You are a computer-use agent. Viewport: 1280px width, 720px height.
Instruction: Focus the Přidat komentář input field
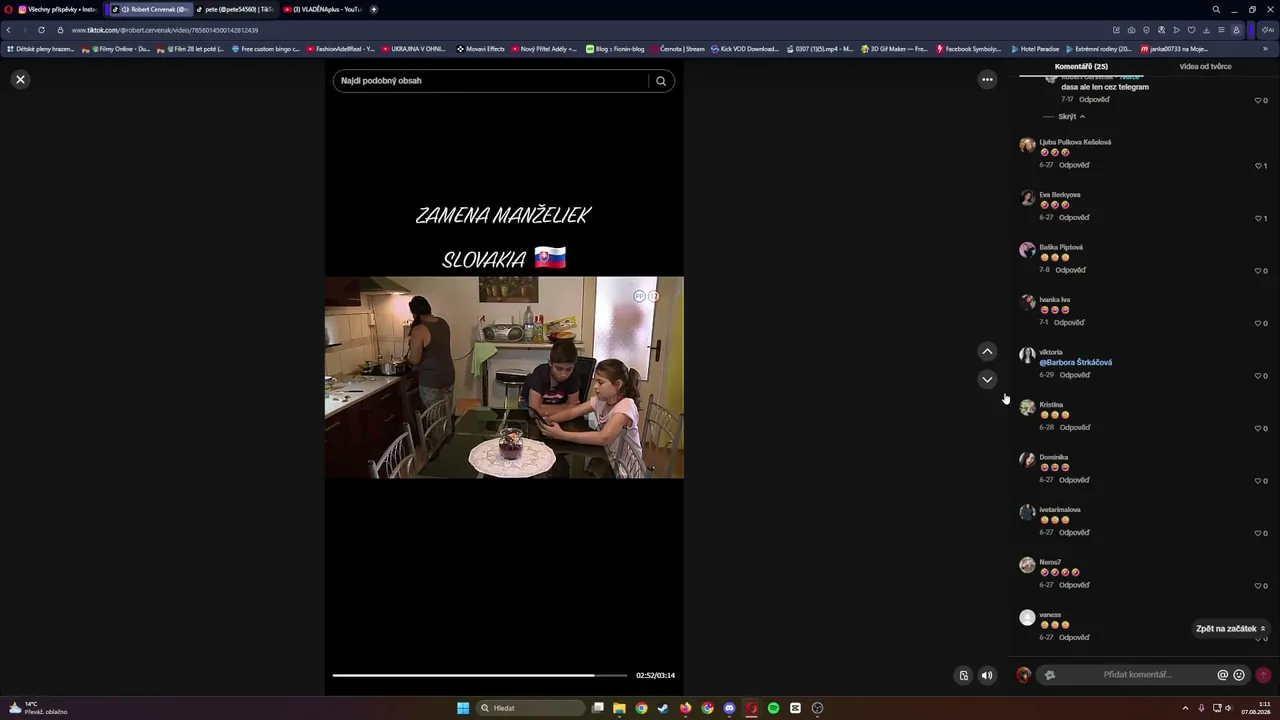(1138, 675)
